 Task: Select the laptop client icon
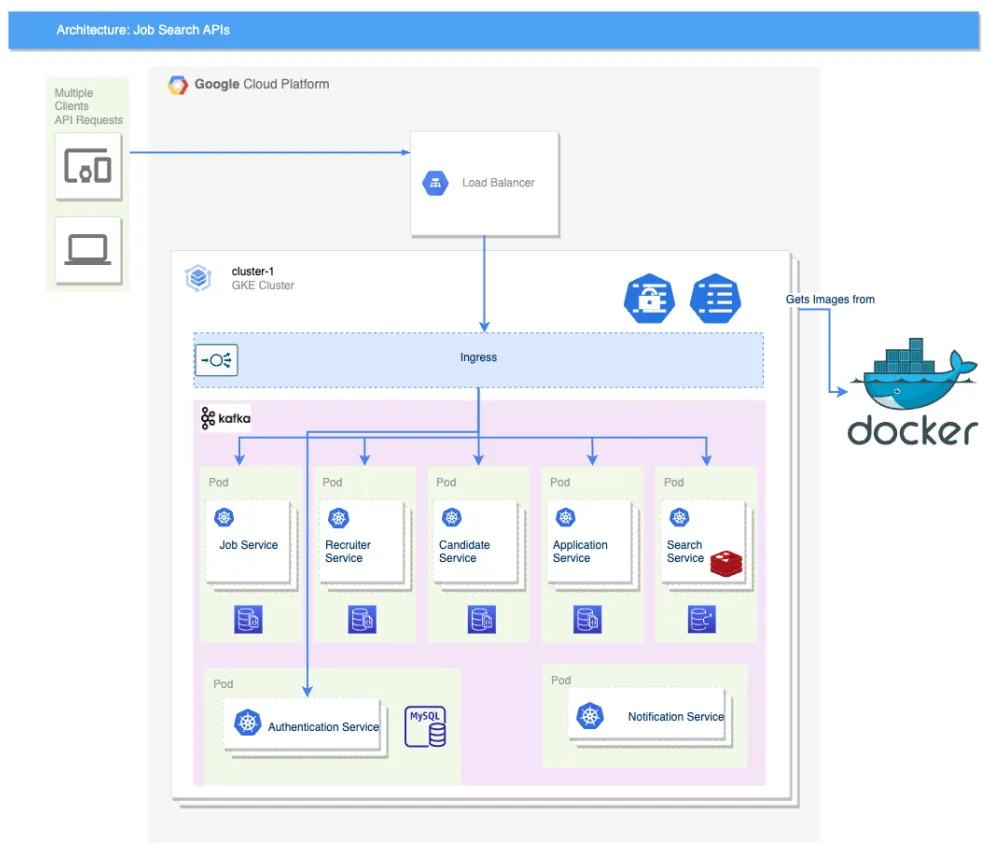(x=88, y=250)
